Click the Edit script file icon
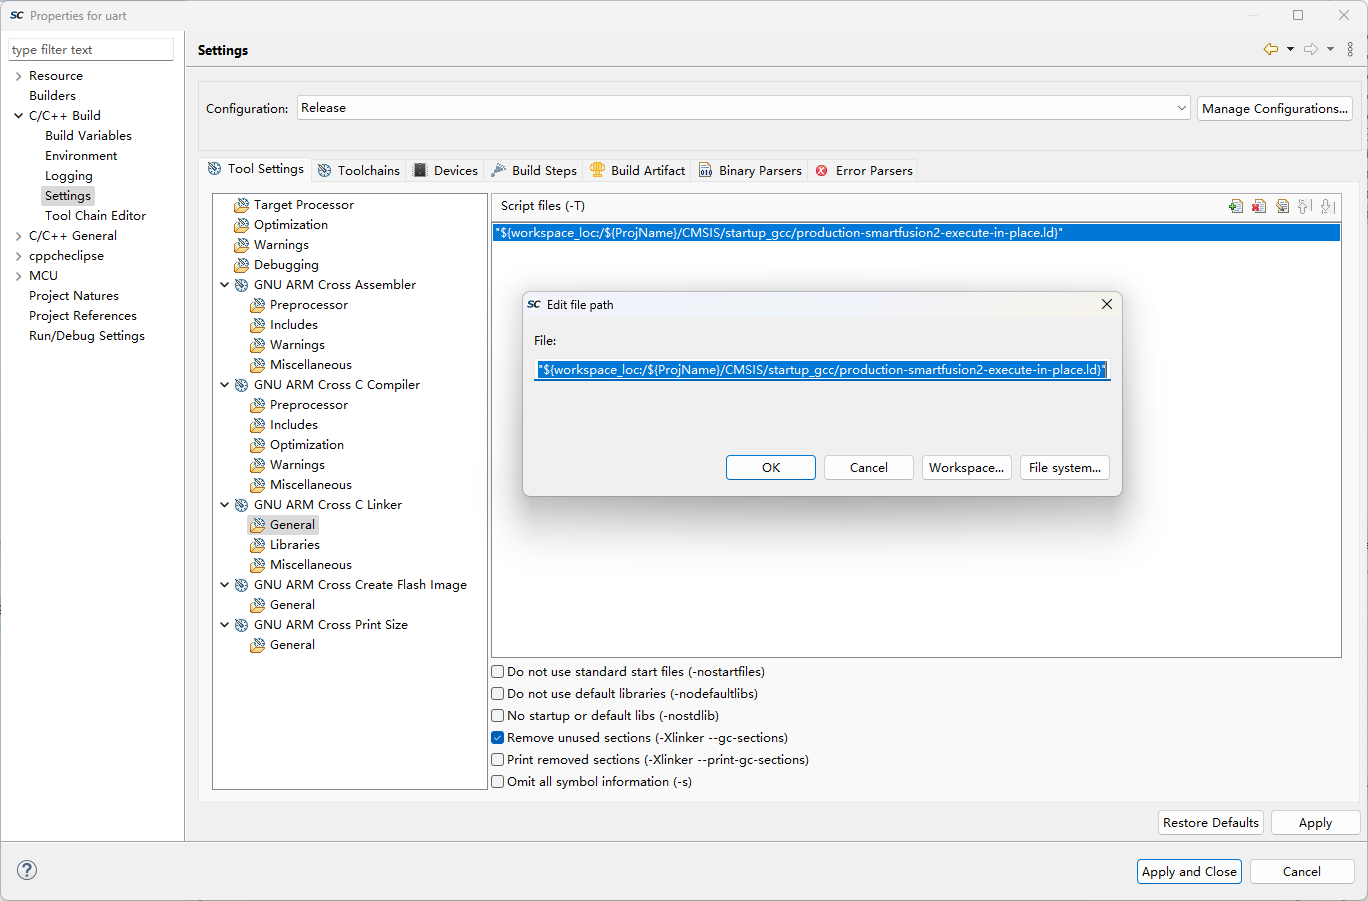 coord(1282,206)
